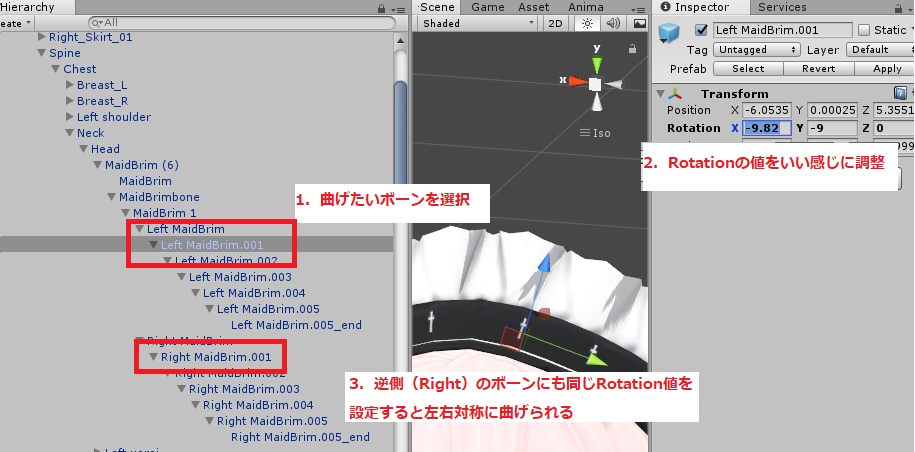
Task: Click the object name field
Action: pos(783,30)
